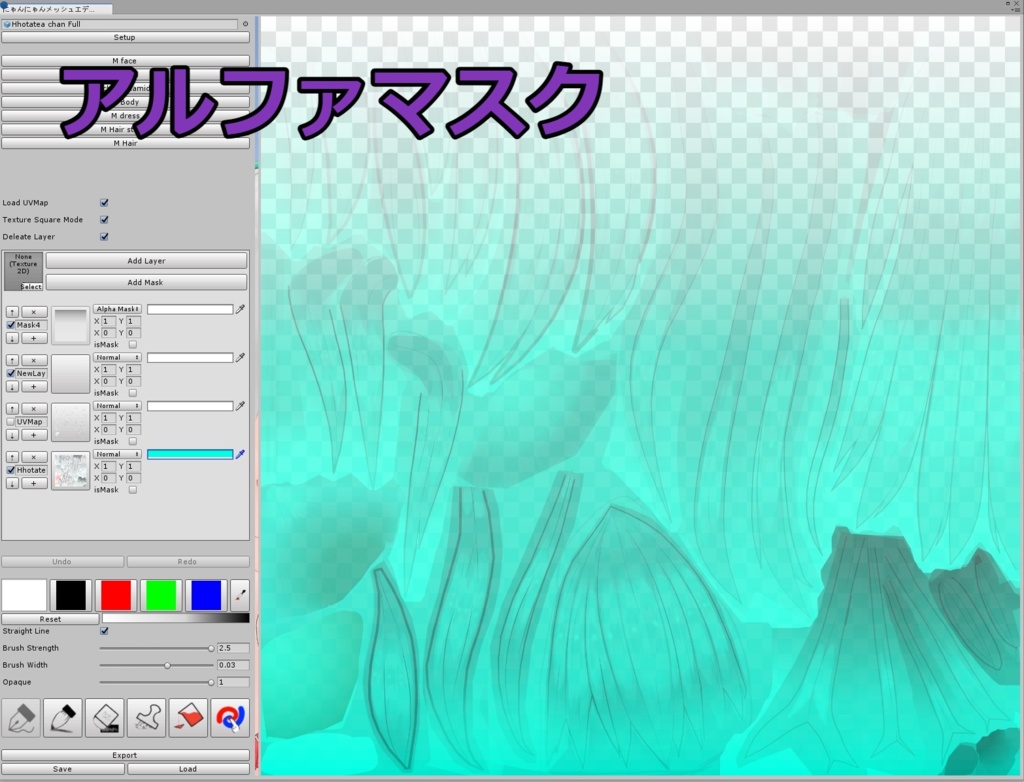The image size is (1024, 782).
Task: Show the UVMap layer by checking its box
Action: 11,421
